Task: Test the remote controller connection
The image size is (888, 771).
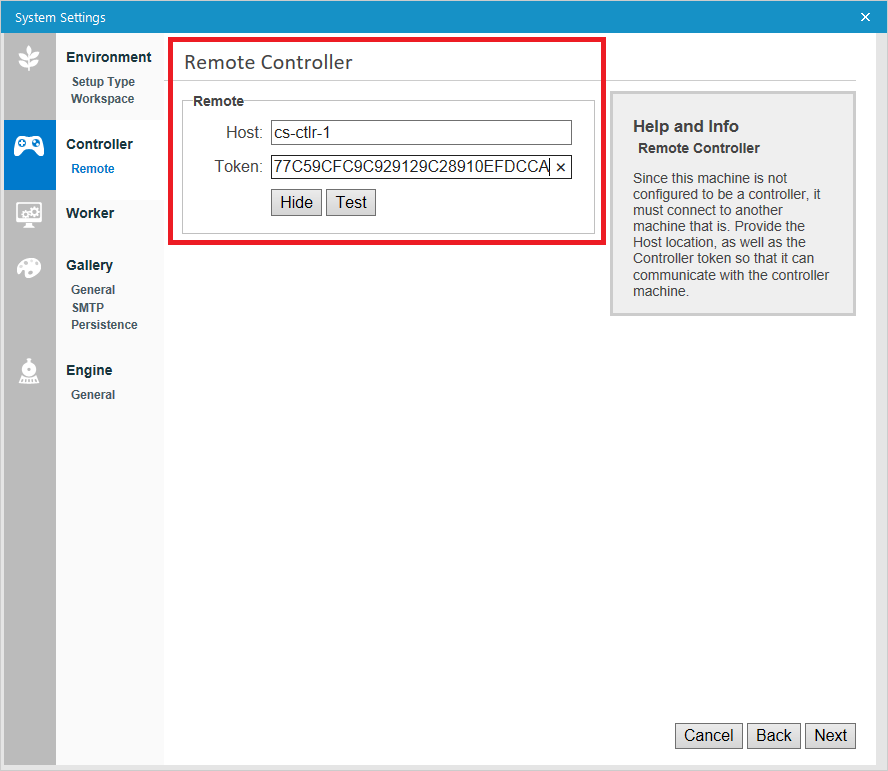Action: point(351,202)
